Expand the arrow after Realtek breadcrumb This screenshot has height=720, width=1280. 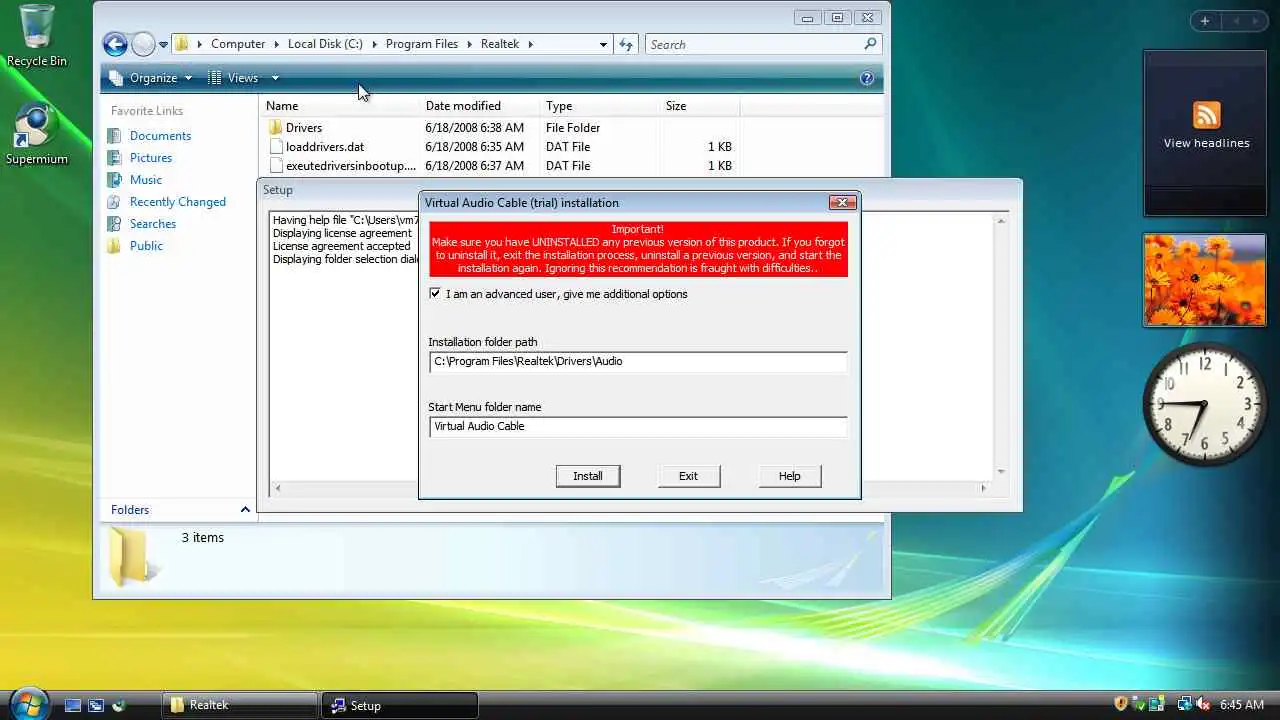click(530, 44)
